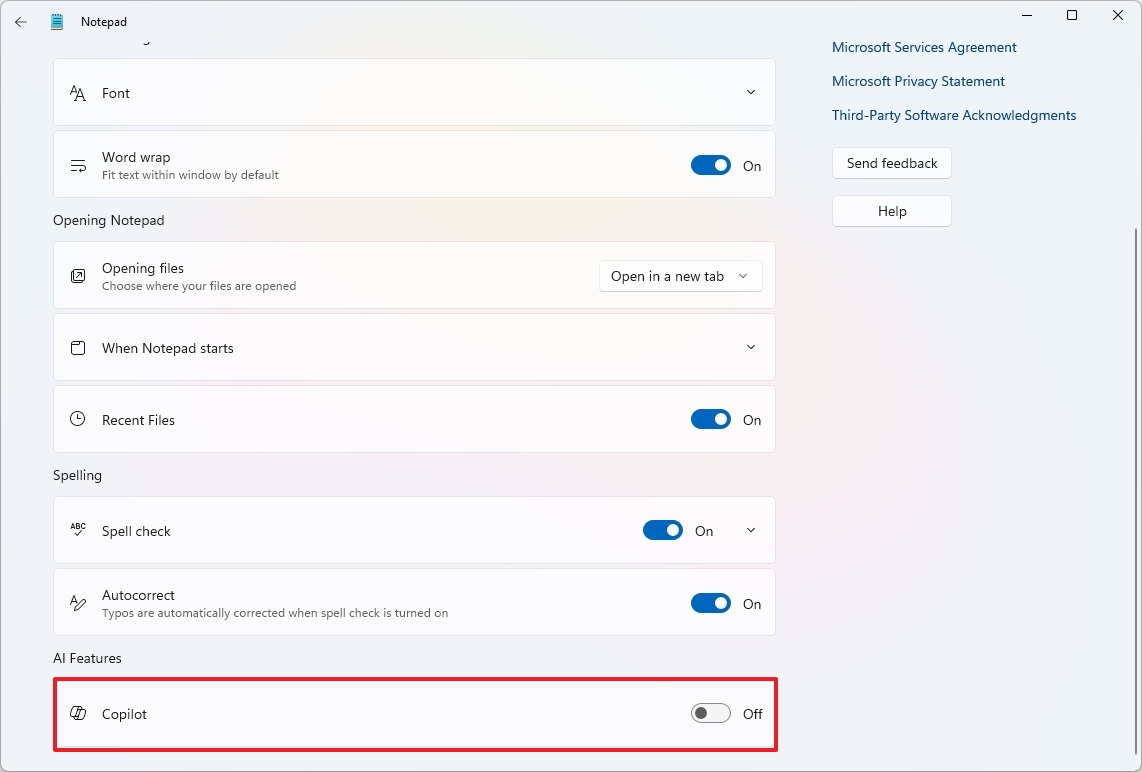This screenshot has width=1142, height=772.
Task: Open Third-Party Software Acknowledgments link
Action: 954,115
